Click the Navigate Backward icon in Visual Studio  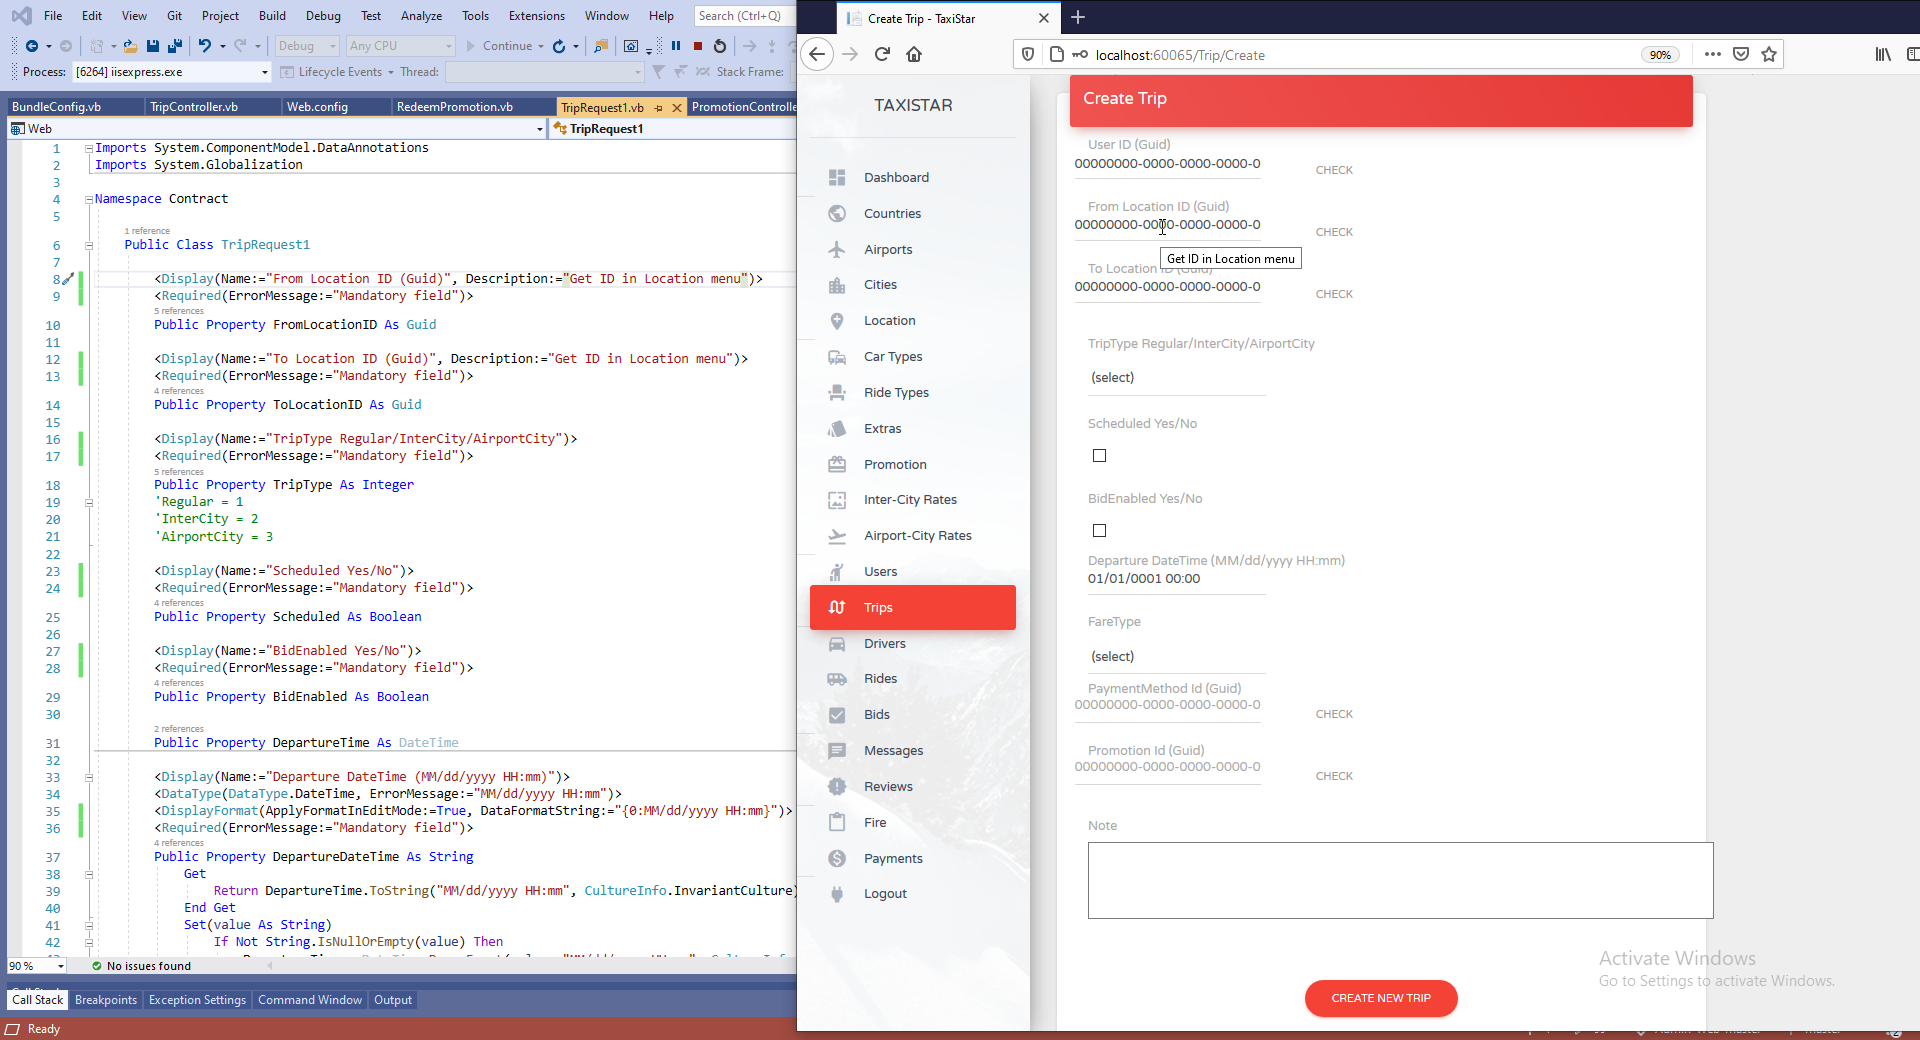[x=32, y=46]
